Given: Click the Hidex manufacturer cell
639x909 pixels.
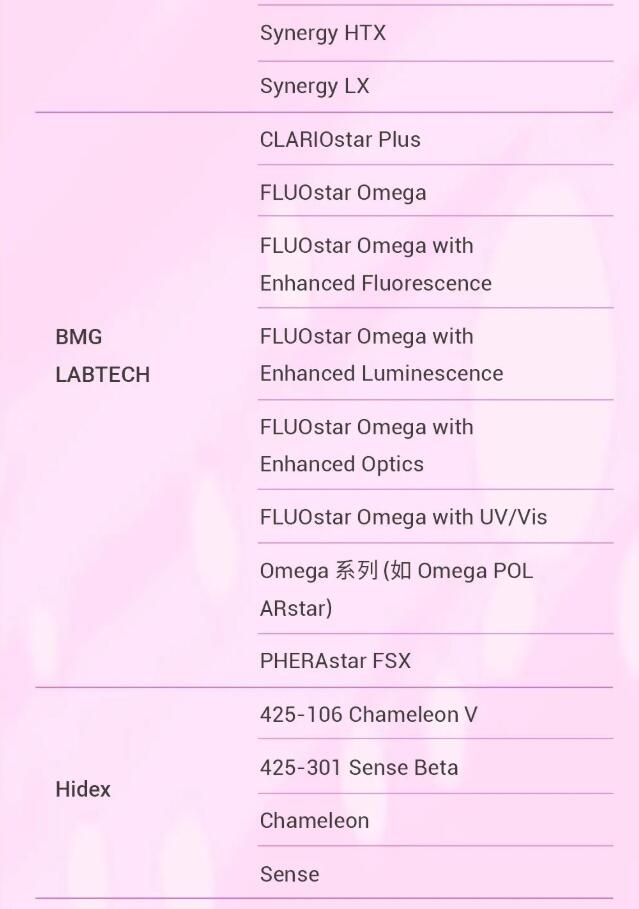Looking at the screenshot, I should coord(83,789).
